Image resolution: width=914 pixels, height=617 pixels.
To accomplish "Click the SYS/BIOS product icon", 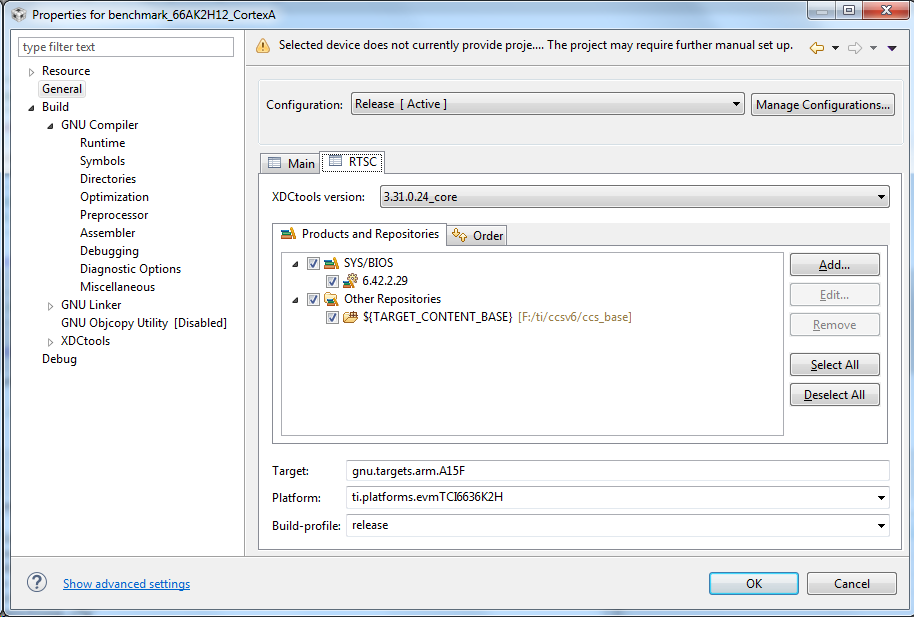I will click(x=331, y=263).
